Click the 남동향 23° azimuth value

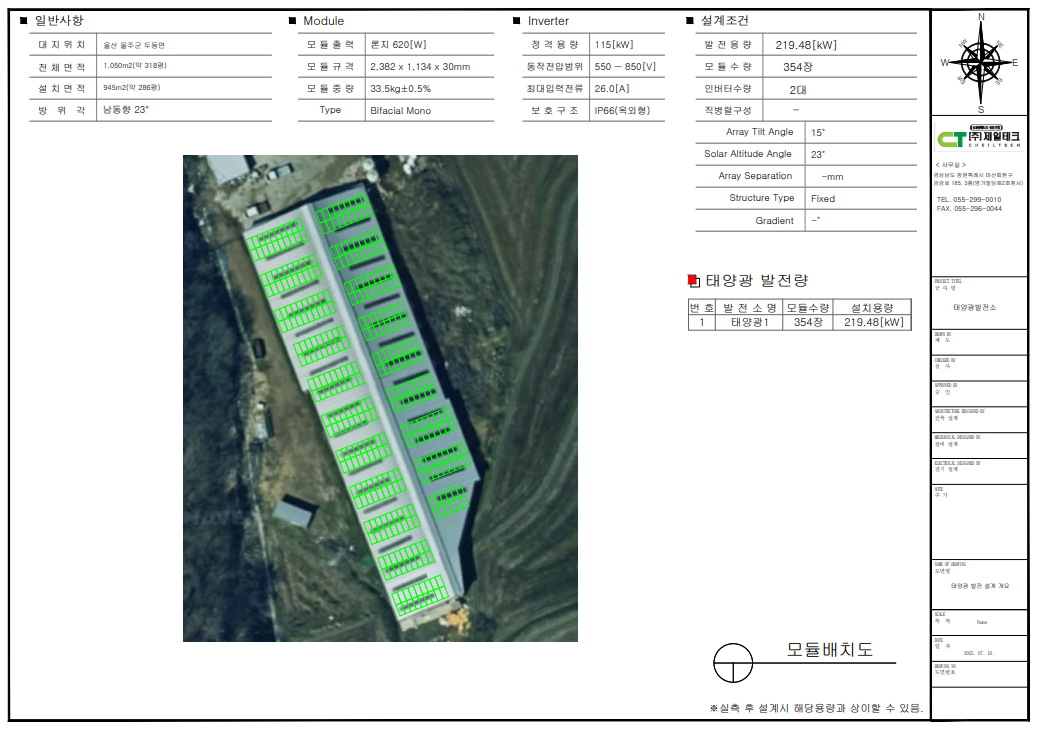pyautogui.click(x=126, y=110)
